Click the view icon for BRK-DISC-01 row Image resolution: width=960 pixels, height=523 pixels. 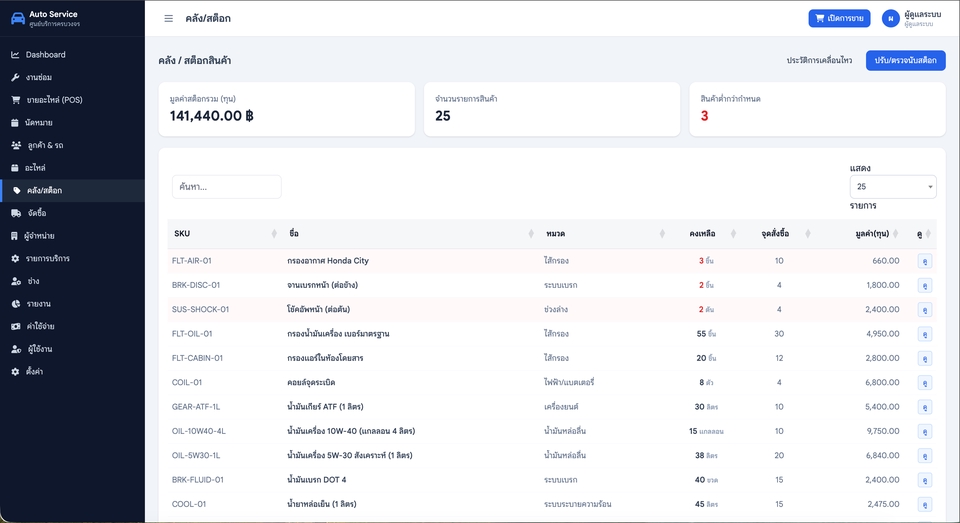pos(924,285)
